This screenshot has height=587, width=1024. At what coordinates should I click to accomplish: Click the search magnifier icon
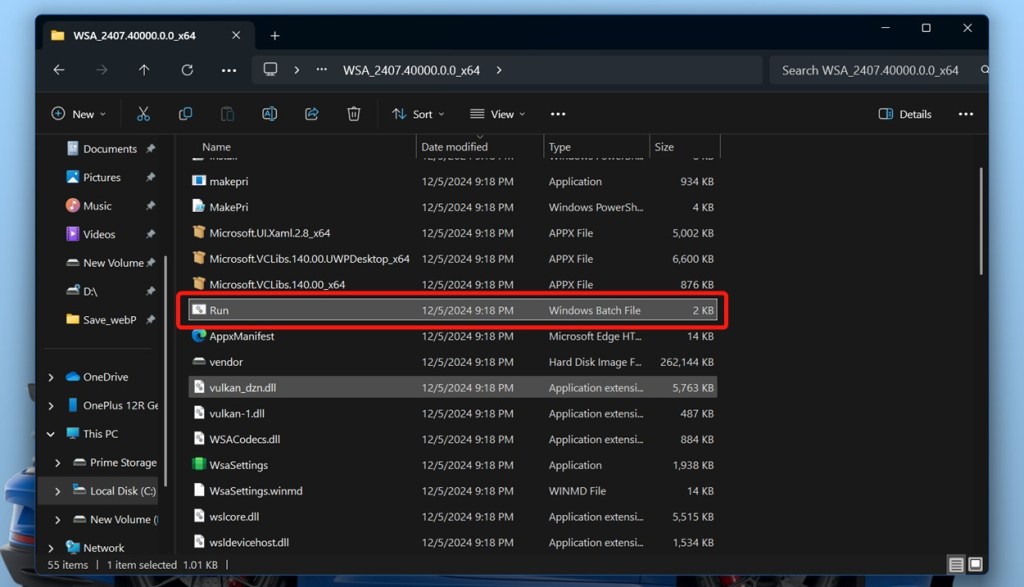[x=984, y=69]
